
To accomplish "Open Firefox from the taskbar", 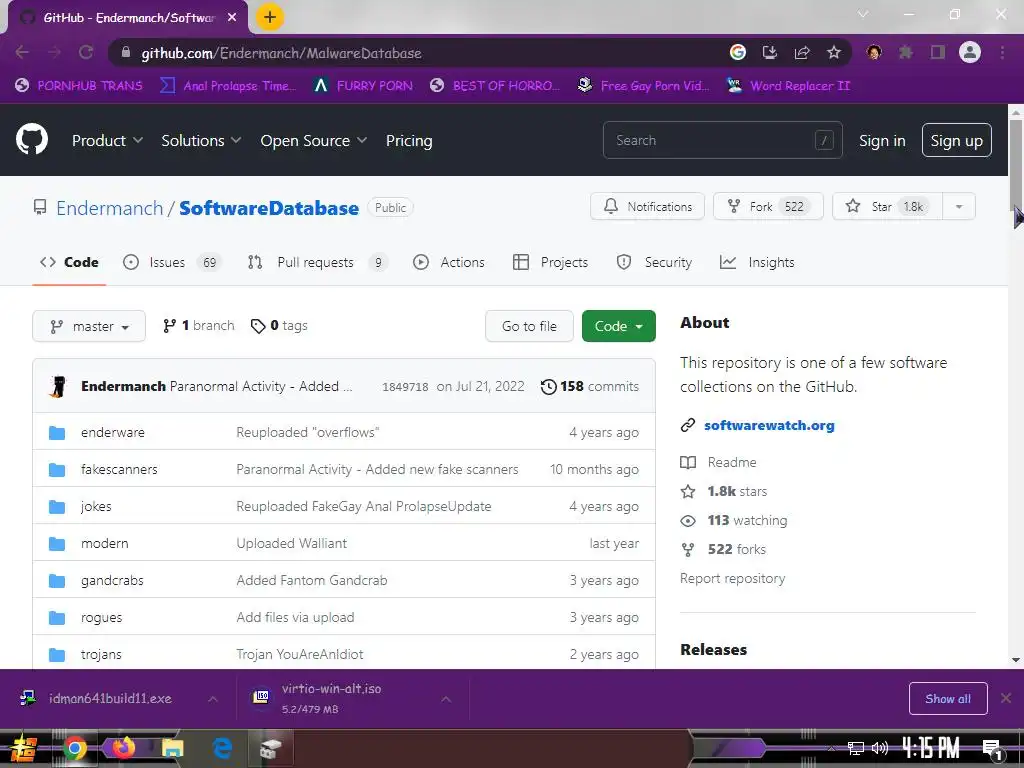I will pos(122,747).
